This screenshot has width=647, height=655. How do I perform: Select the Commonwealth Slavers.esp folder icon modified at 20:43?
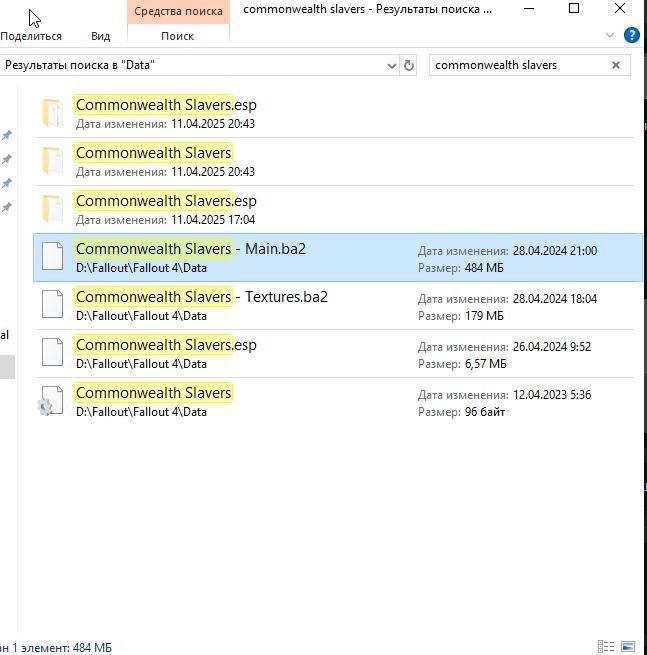53,113
